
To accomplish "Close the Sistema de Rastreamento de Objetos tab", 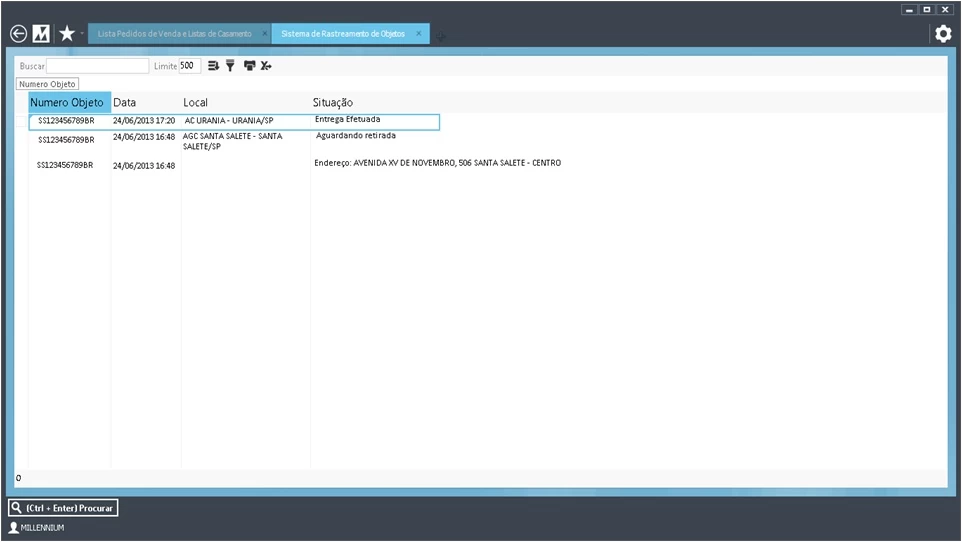I will click(419, 34).
